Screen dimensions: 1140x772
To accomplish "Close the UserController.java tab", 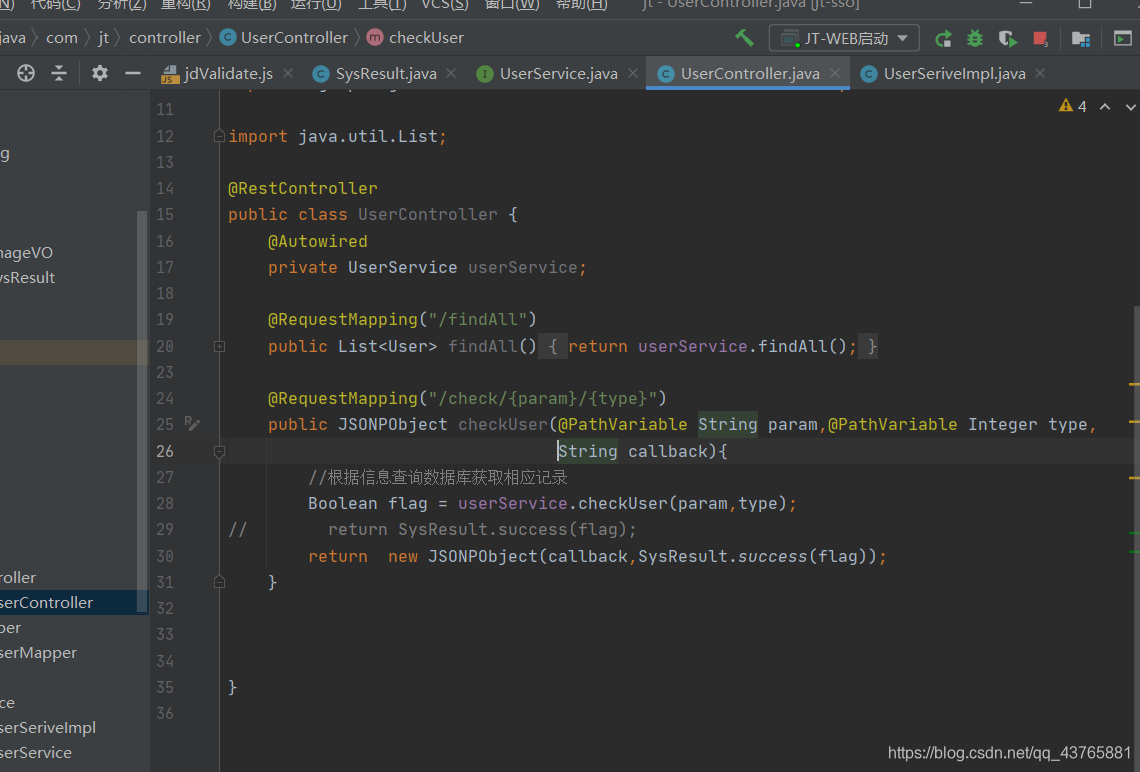I will [835, 73].
